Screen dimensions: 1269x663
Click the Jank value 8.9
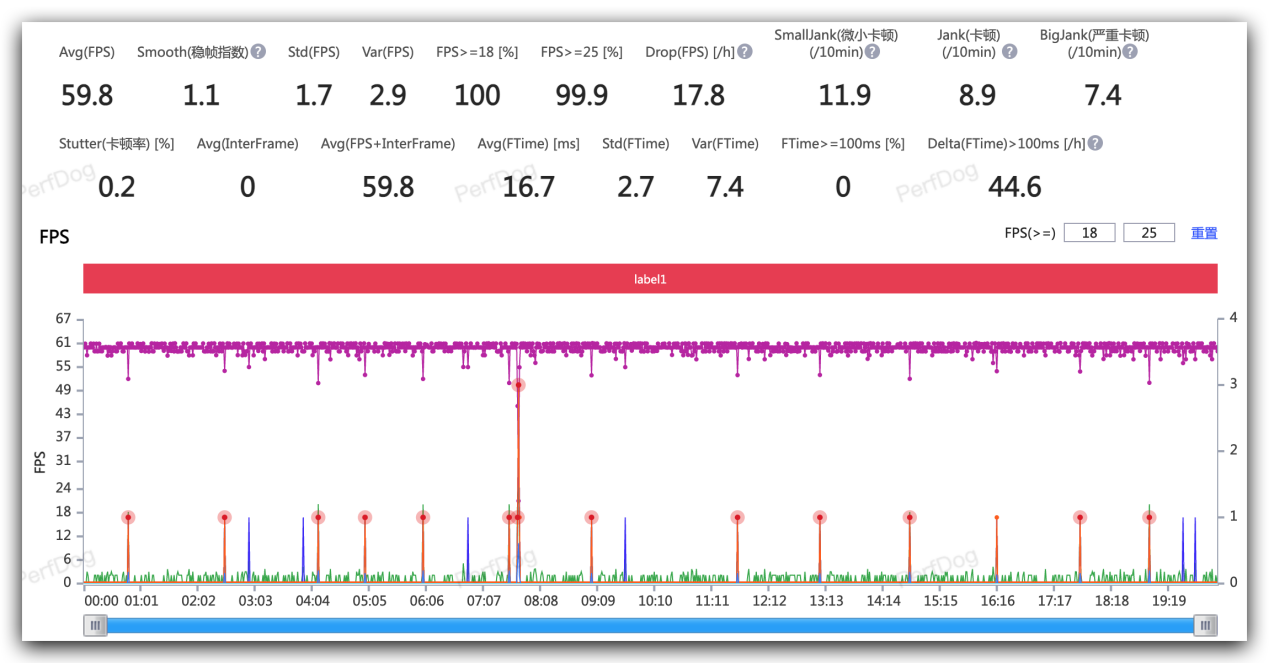tap(977, 96)
